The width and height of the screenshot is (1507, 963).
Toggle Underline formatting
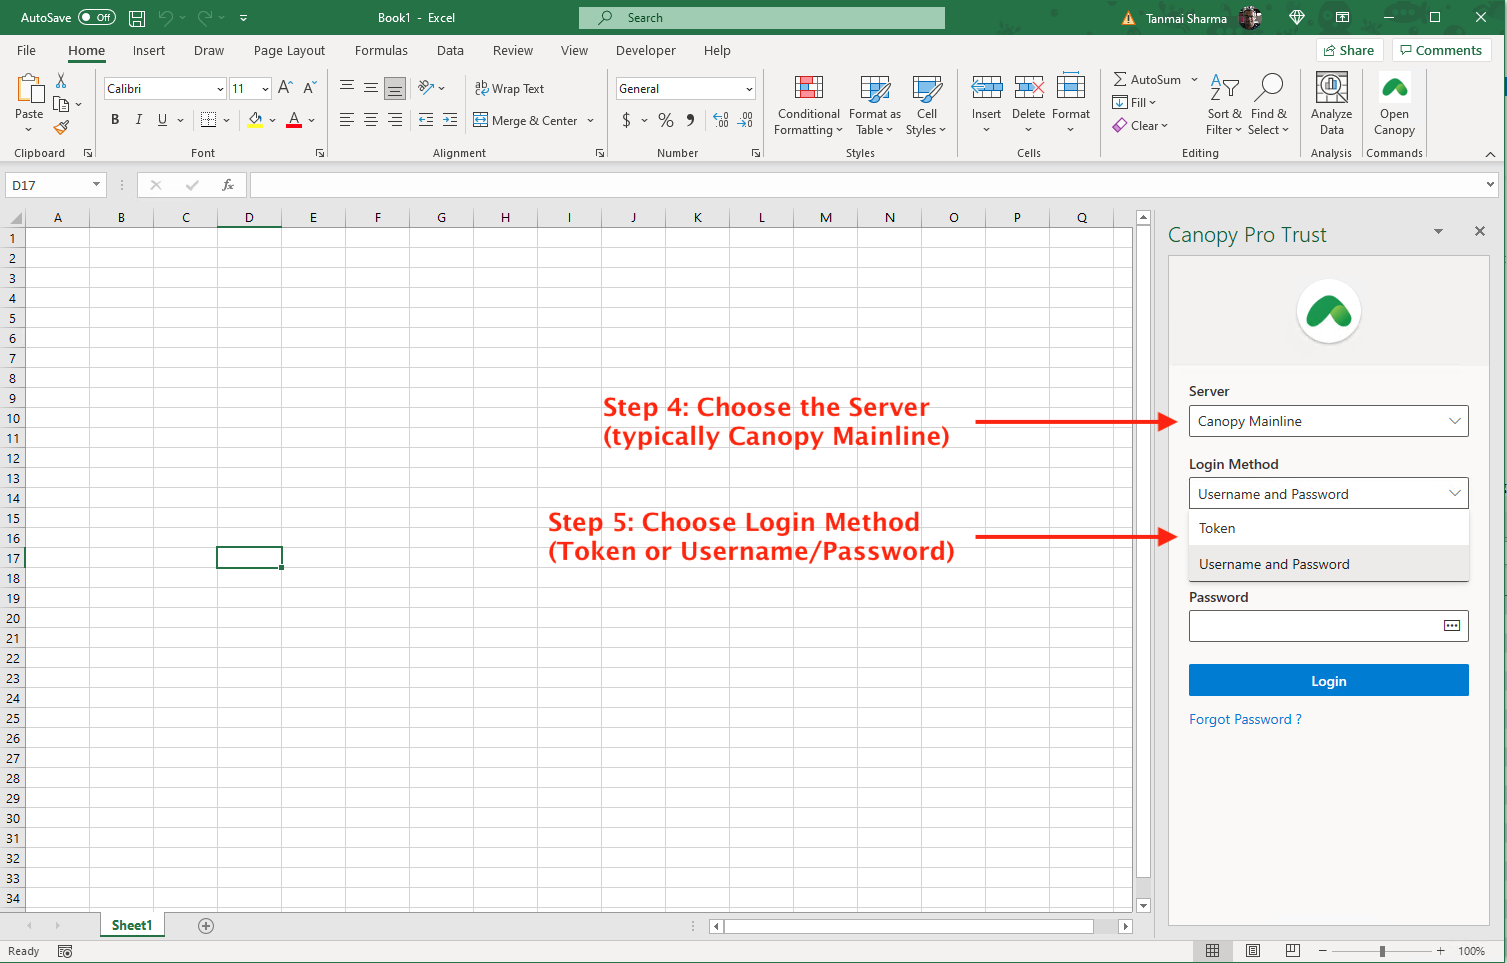[x=162, y=120]
